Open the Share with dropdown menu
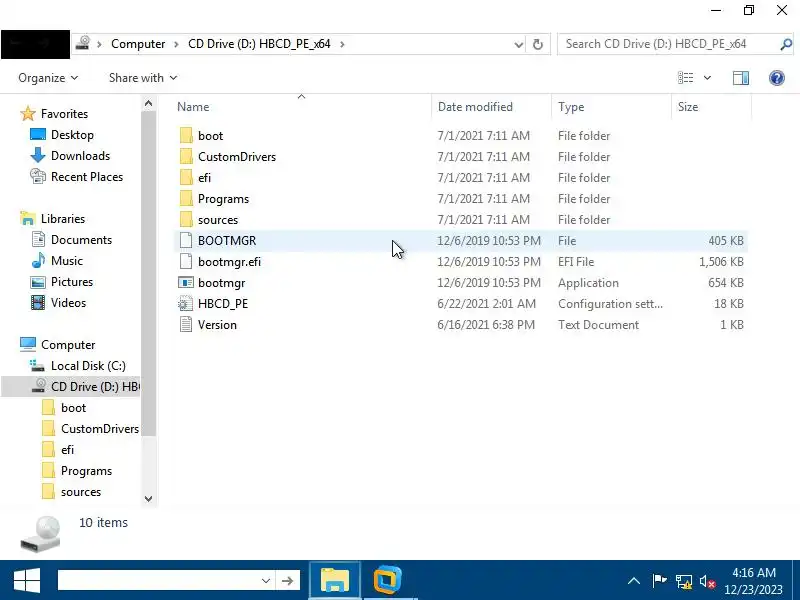Screen dimensions: 800x600 tap(143, 78)
